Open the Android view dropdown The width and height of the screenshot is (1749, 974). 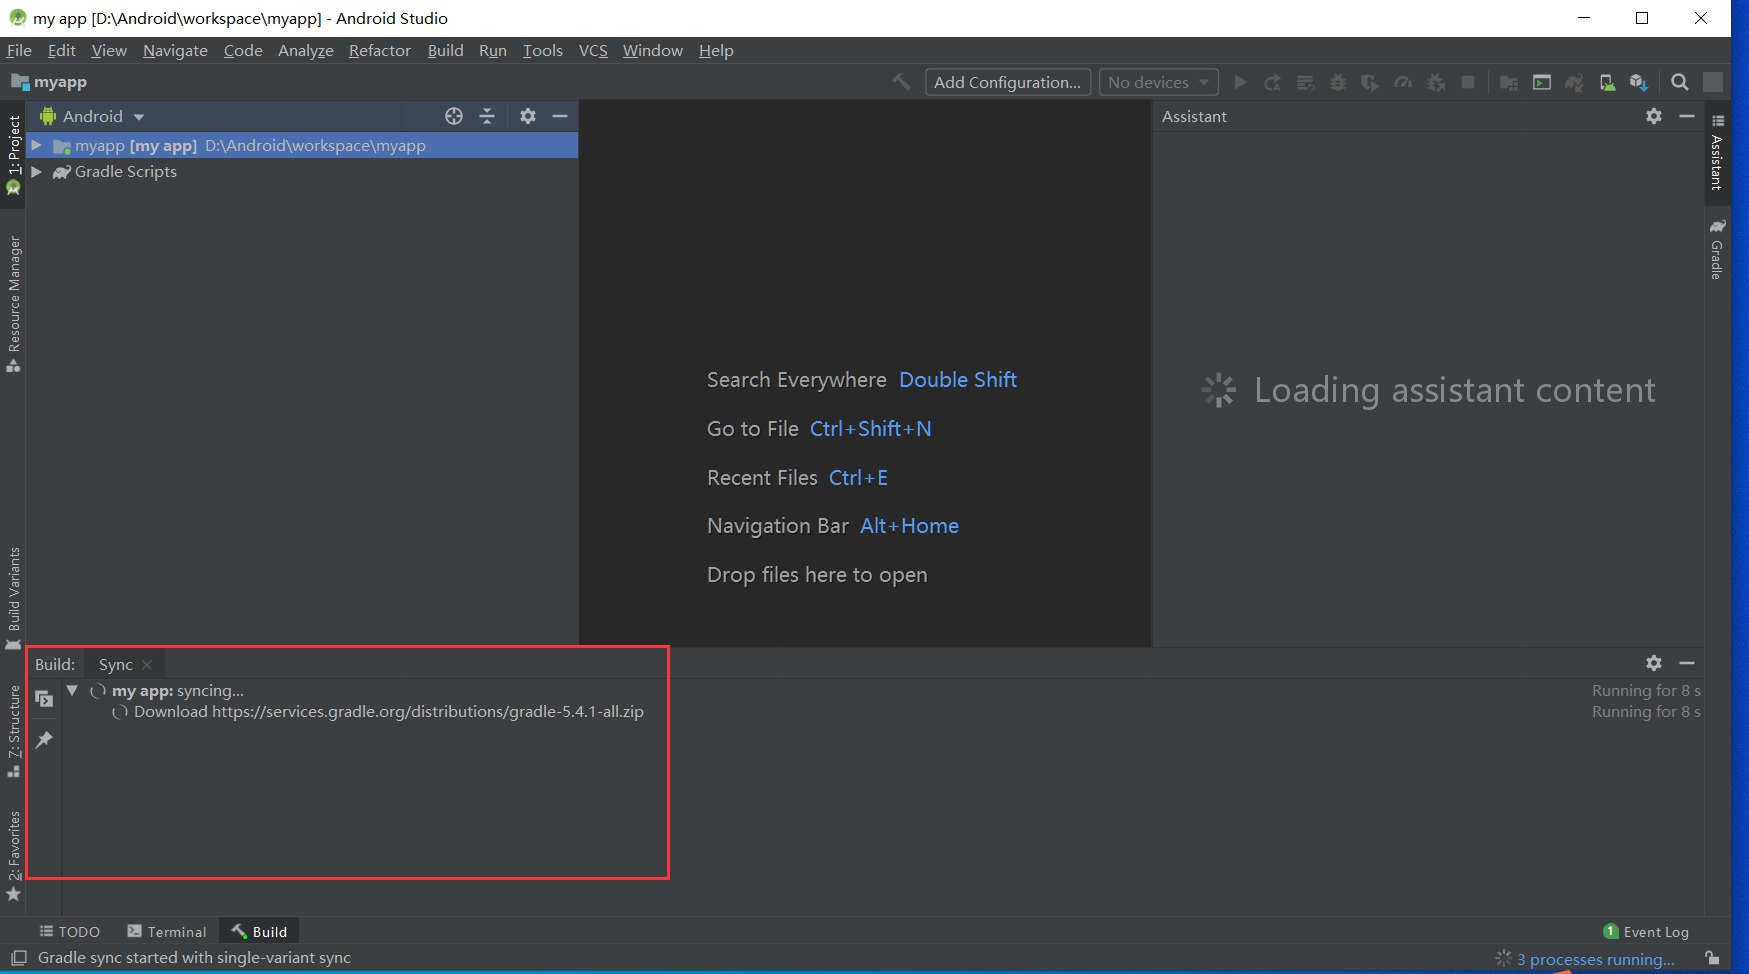[92, 116]
